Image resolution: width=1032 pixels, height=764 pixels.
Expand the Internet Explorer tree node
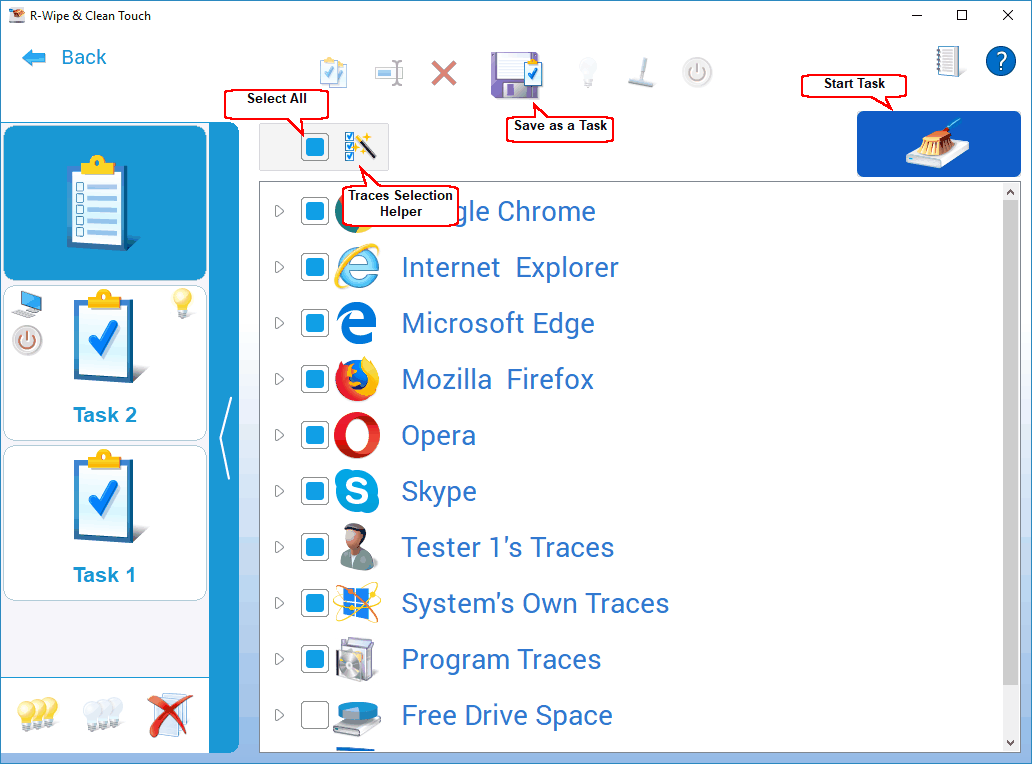click(x=280, y=267)
